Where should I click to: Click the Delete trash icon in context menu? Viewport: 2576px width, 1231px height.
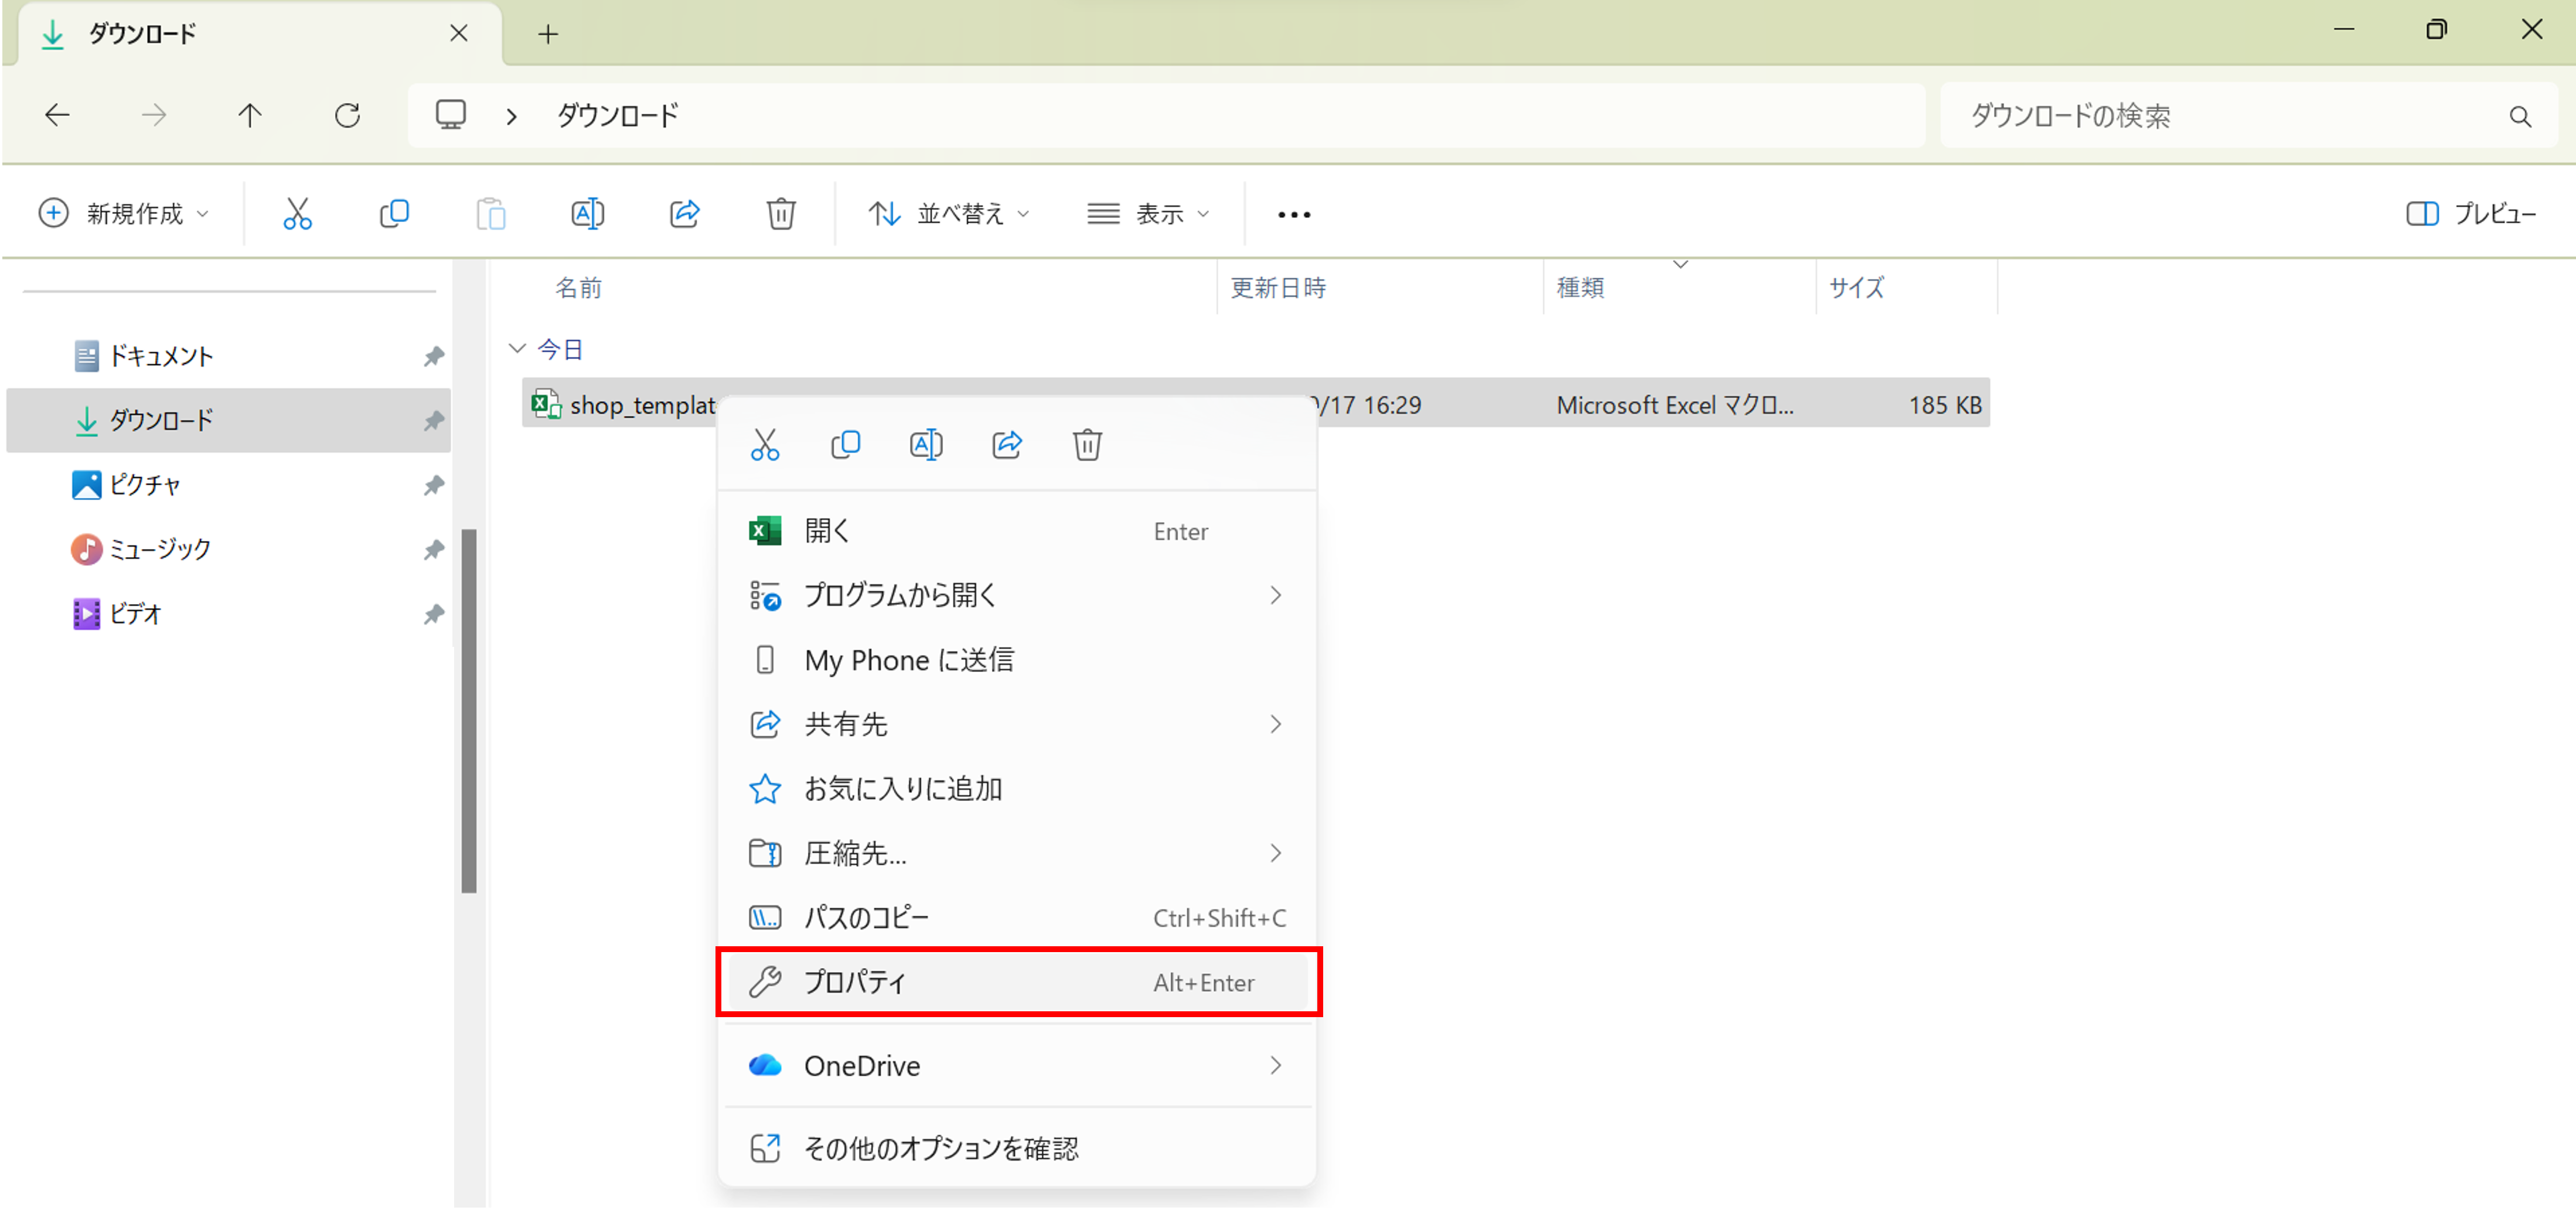point(1087,445)
